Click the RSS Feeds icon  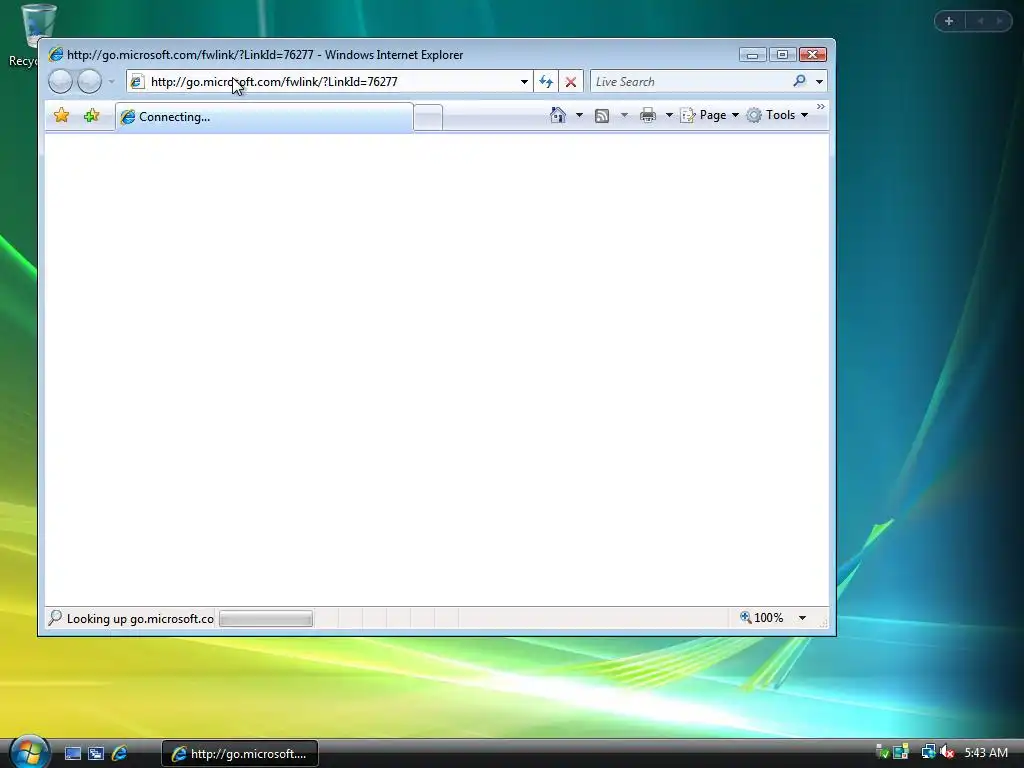pos(602,116)
